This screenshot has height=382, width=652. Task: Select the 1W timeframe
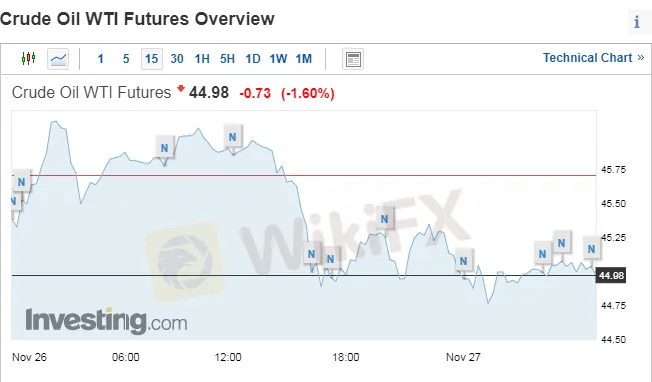[x=278, y=59]
